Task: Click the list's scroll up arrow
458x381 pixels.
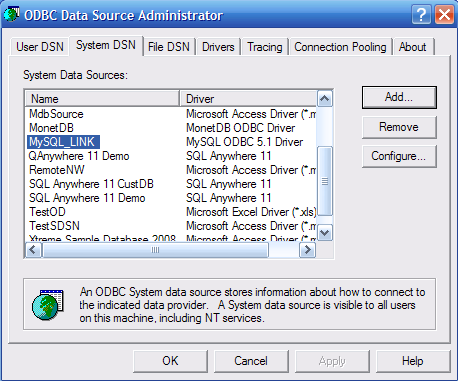Action: pos(325,99)
